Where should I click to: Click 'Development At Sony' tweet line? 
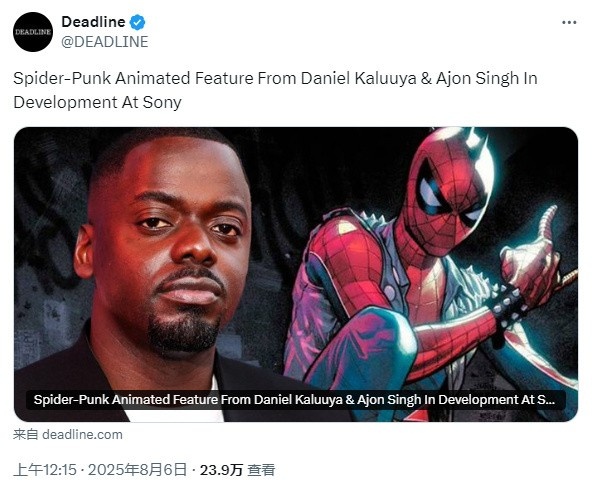[97, 102]
